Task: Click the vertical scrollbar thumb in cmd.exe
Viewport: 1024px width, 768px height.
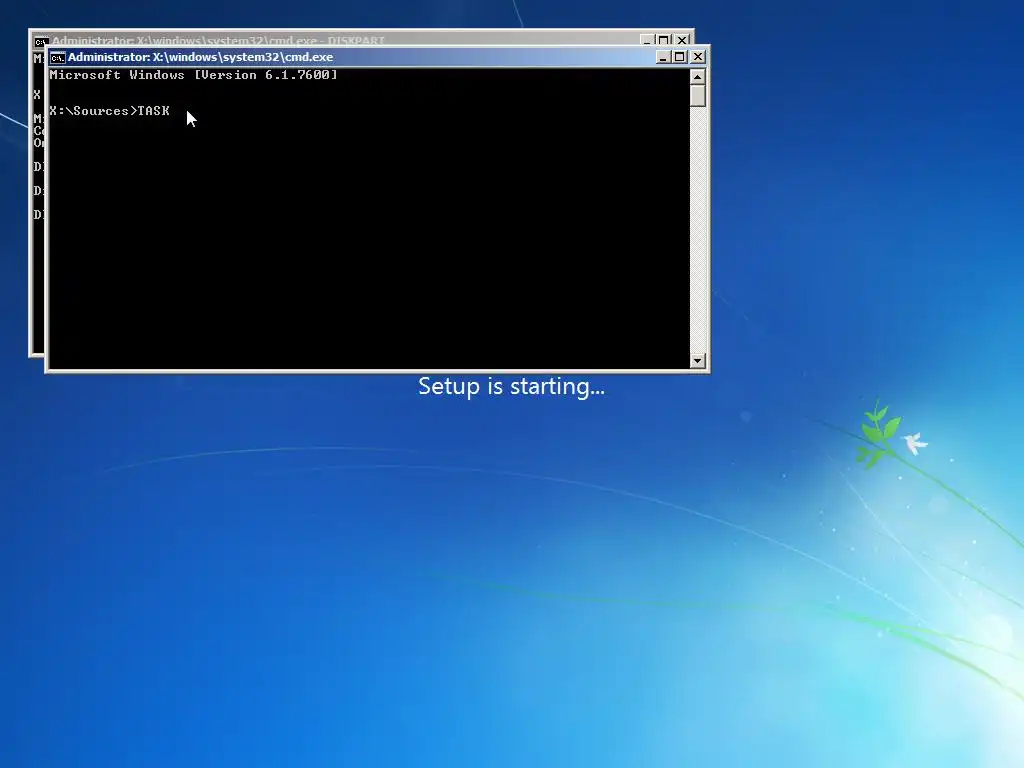Action: (x=697, y=96)
